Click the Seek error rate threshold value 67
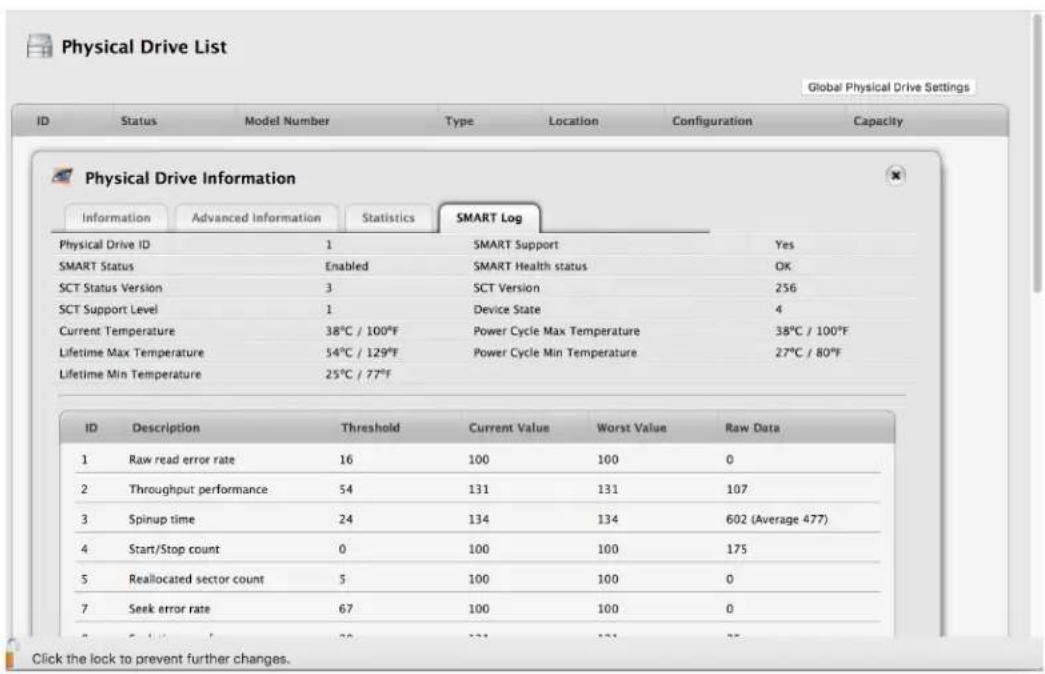This screenshot has height=674, width=1045. coord(346,609)
